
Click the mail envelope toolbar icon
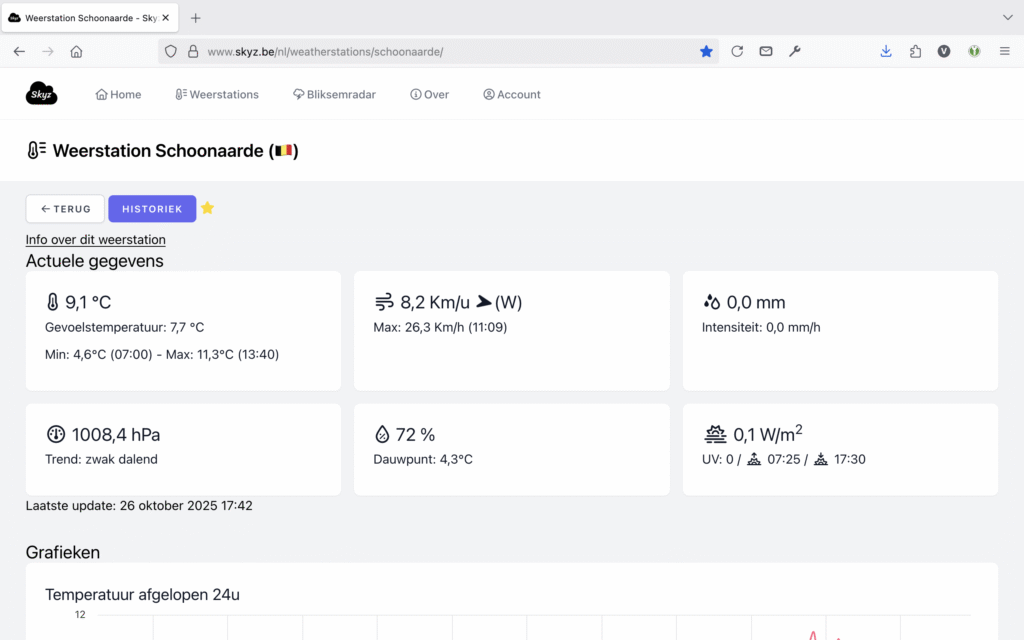click(766, 51)
